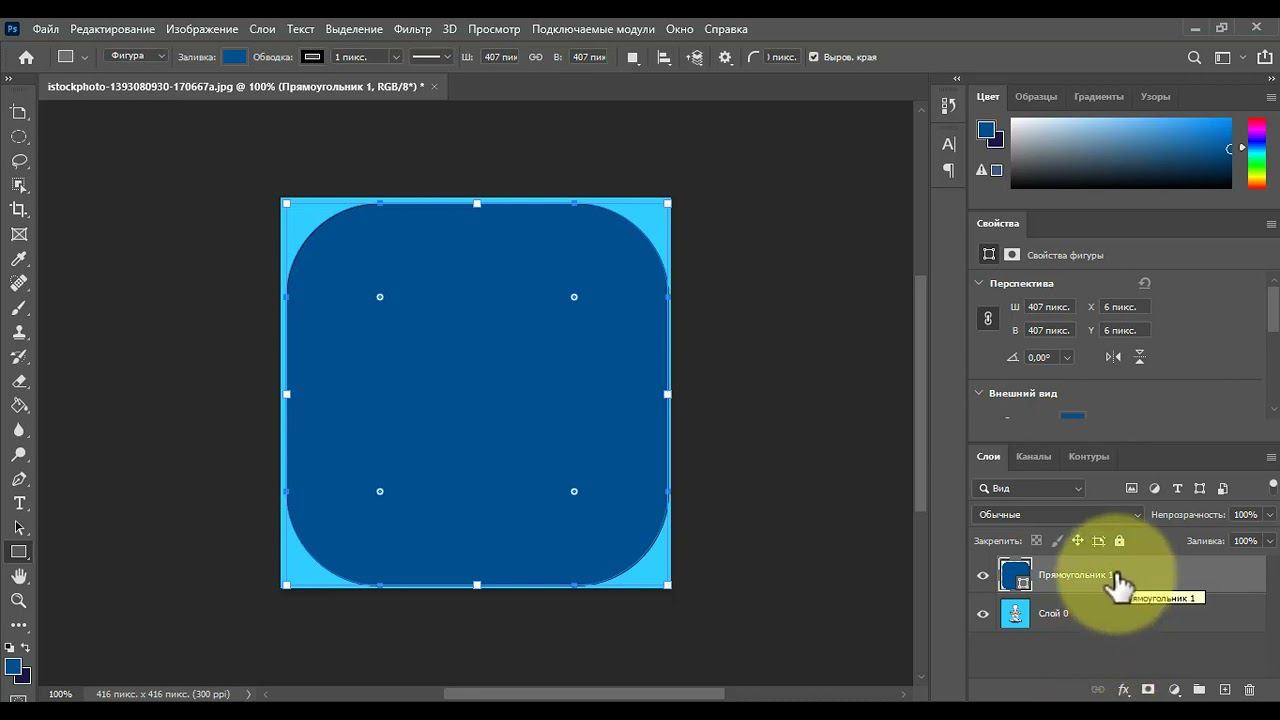The height and width of the screenshot is (720, 1280).
Task: Collapse the Перспектива section
Action: (979, 283)
